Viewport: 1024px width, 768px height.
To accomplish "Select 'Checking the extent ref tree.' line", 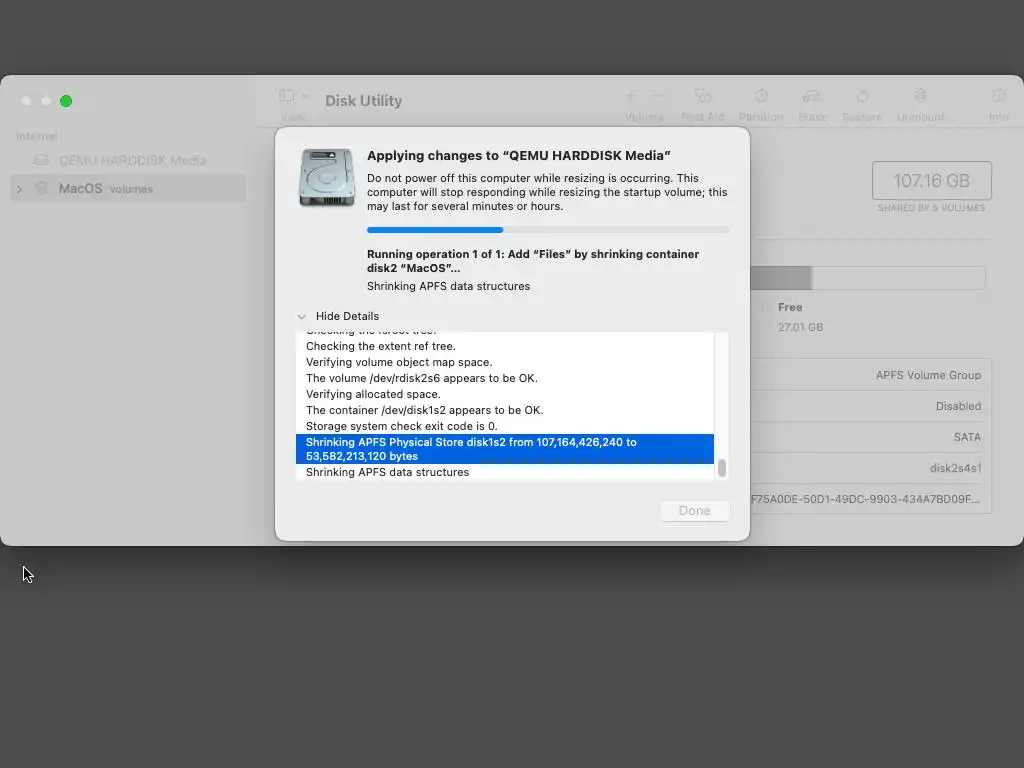I will click(505, 346).
